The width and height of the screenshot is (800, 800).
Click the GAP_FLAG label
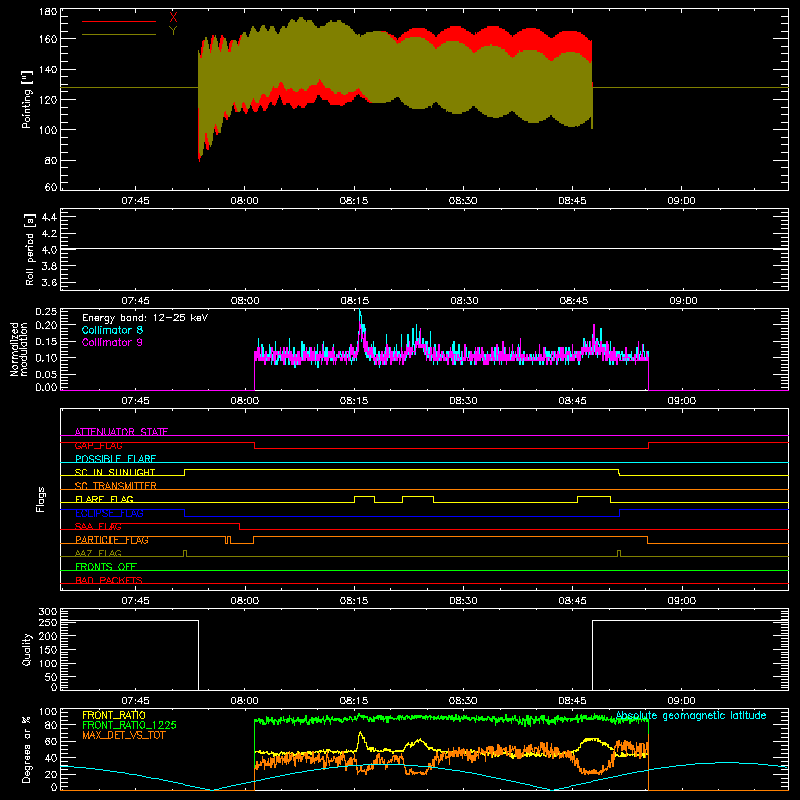98,445
